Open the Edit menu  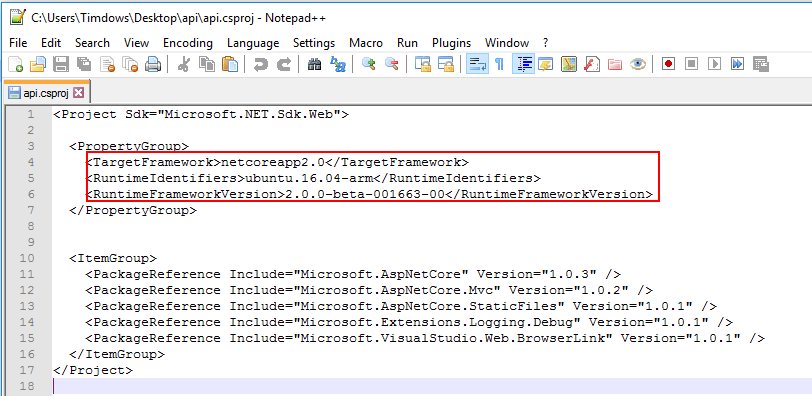pyautogui.click(x=51, y=43)
